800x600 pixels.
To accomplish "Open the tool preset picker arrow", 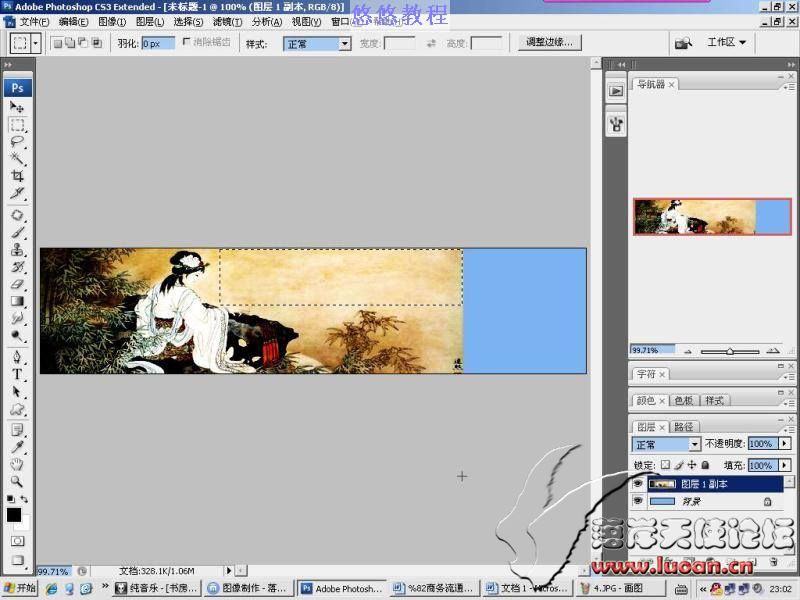I will pyautogui.click(x=36, y=44).
